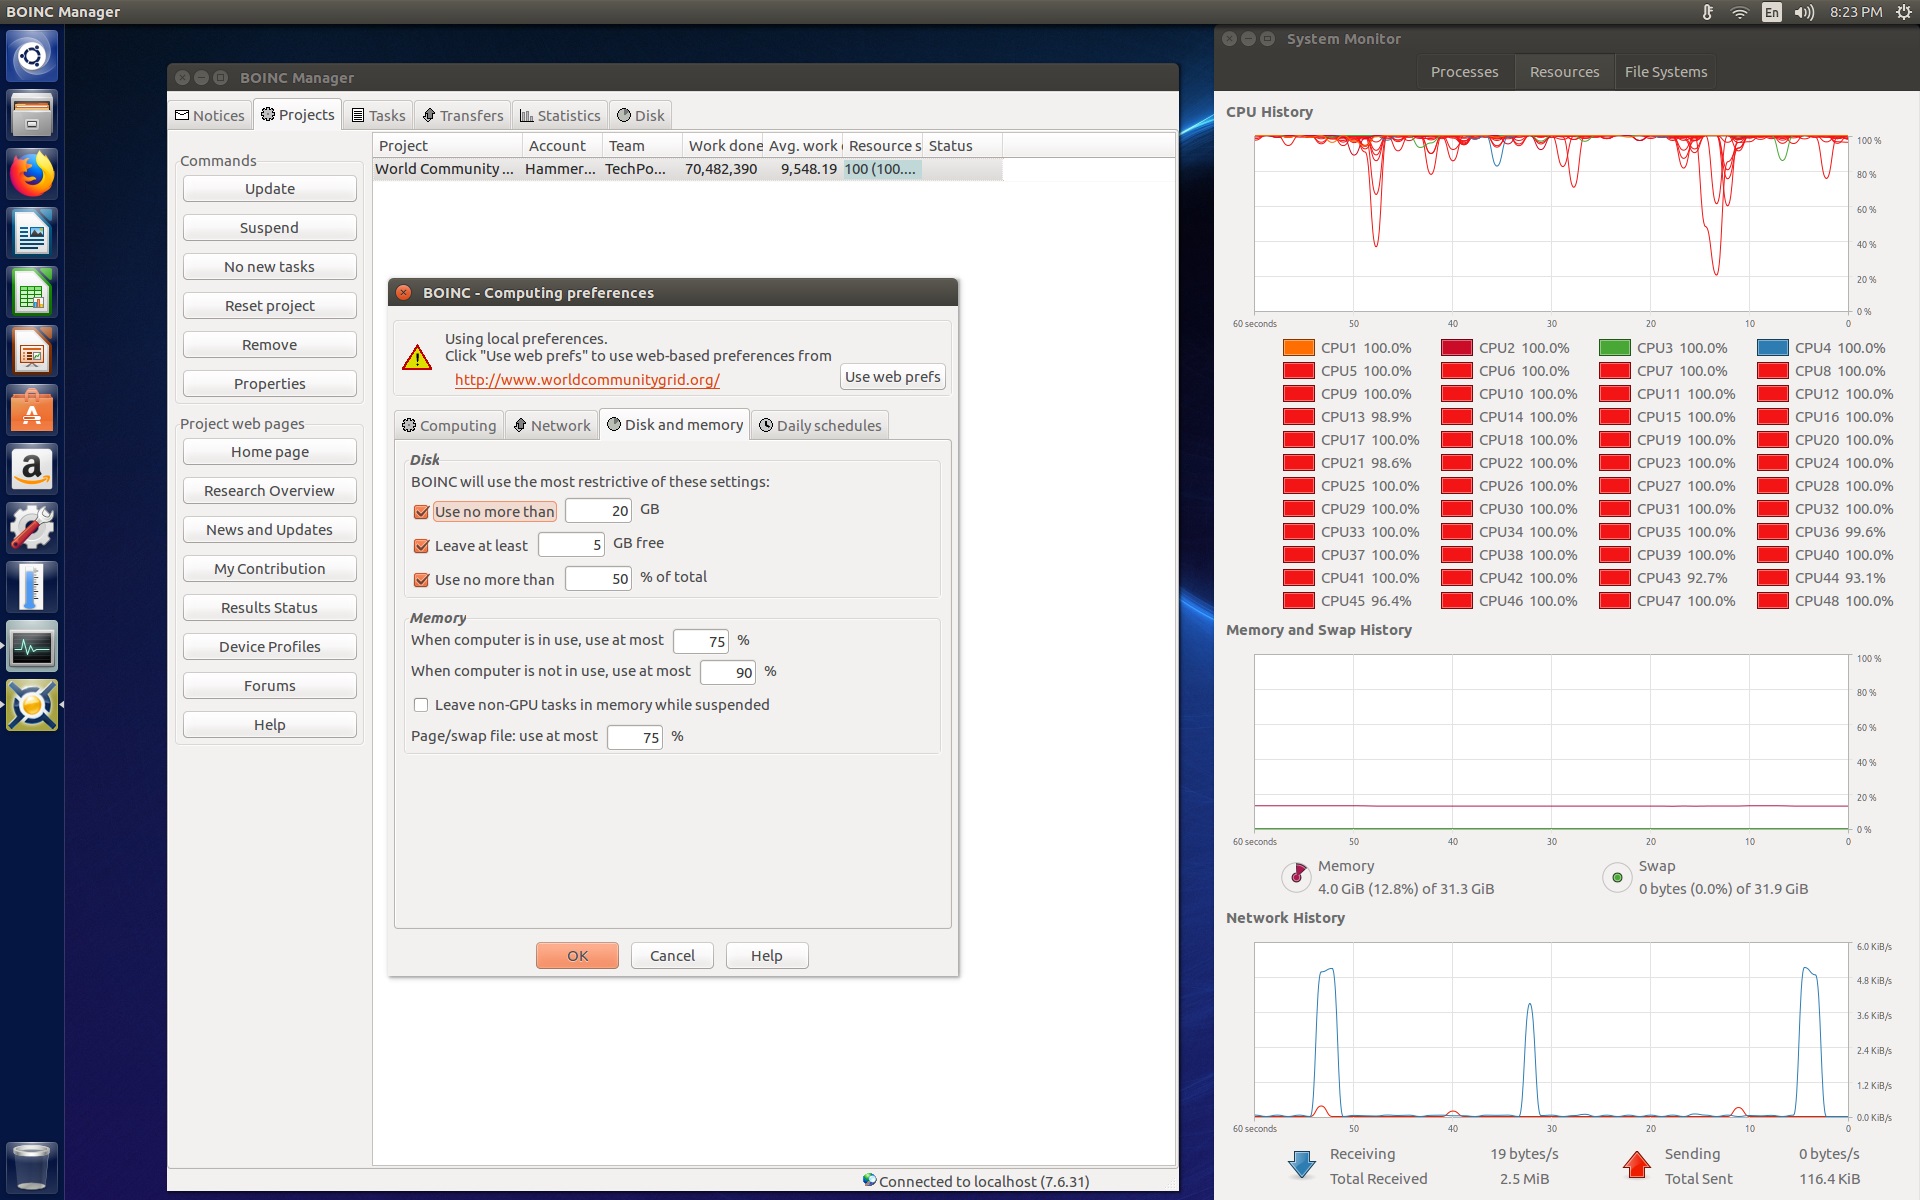
Task: Toggle the Leave at least 5 GB free checkbox
Action: (423, 543)
